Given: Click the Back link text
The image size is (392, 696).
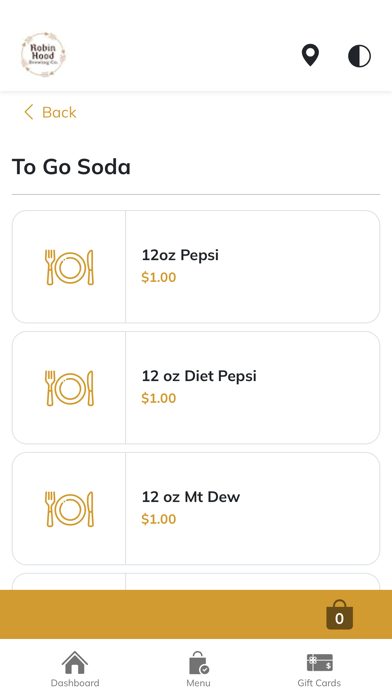Looking at the screenshot, I should click(59, 112).
